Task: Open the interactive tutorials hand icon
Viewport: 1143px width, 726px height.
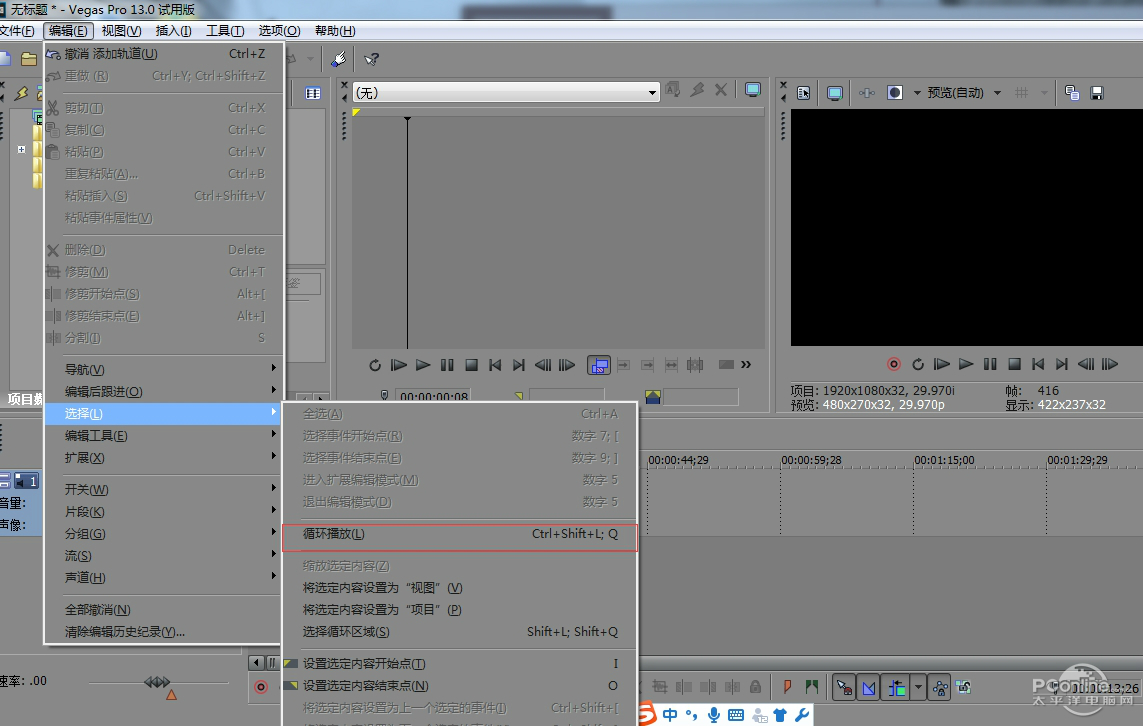Action: point(338,59)
